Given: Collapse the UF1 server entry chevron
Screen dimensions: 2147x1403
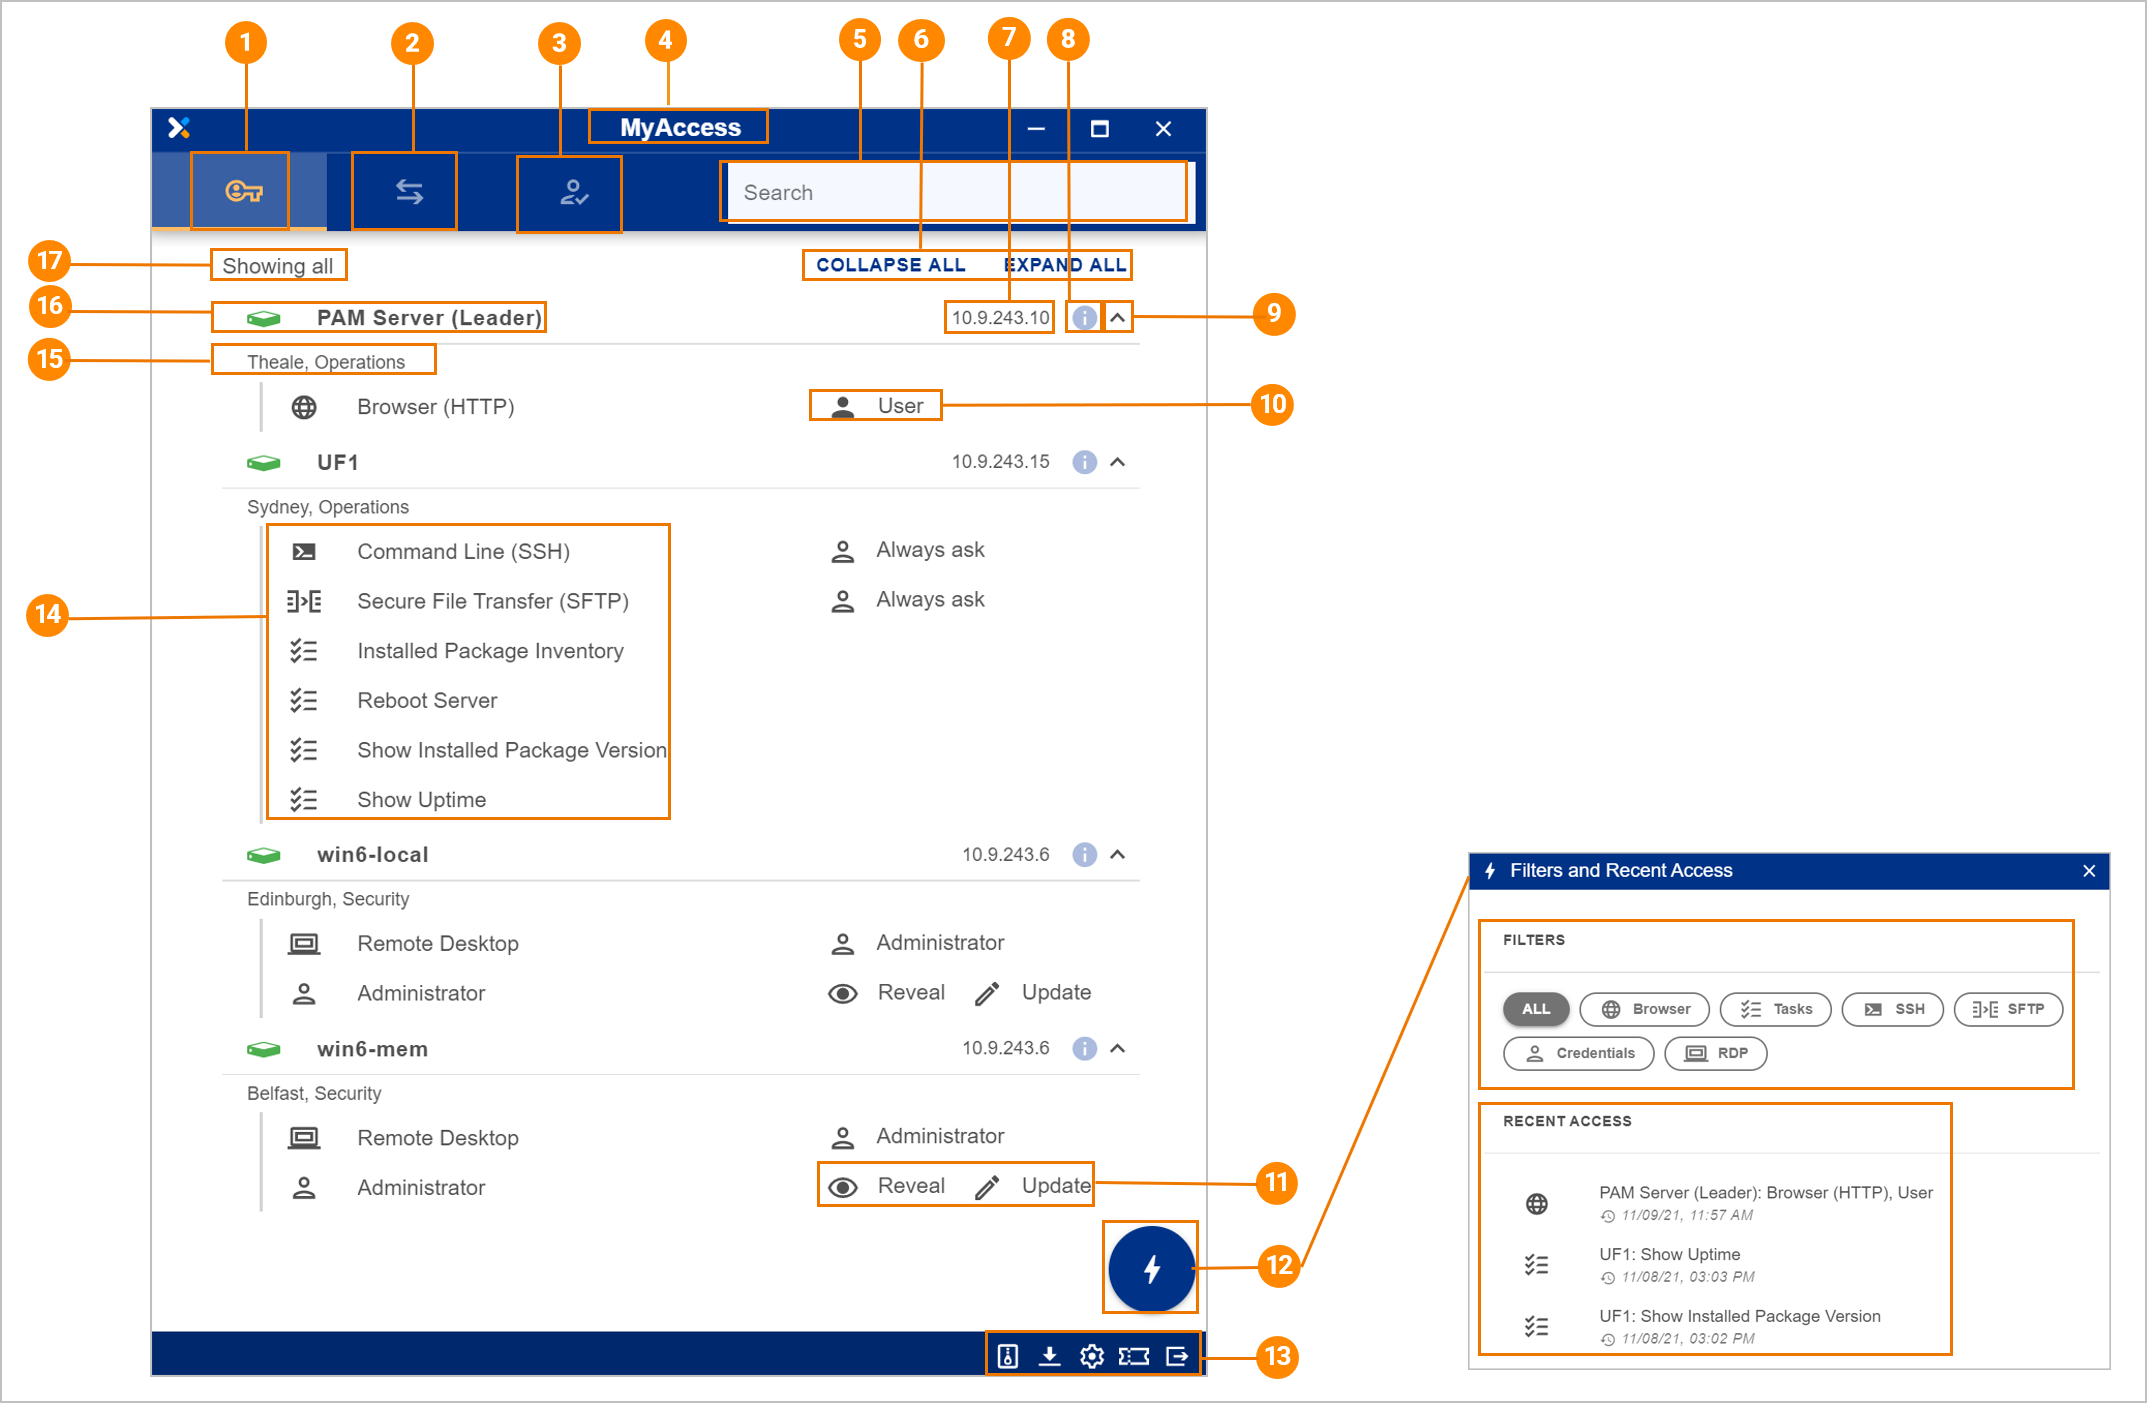Looking at the screenshot, I should [x=1119, y=462].
